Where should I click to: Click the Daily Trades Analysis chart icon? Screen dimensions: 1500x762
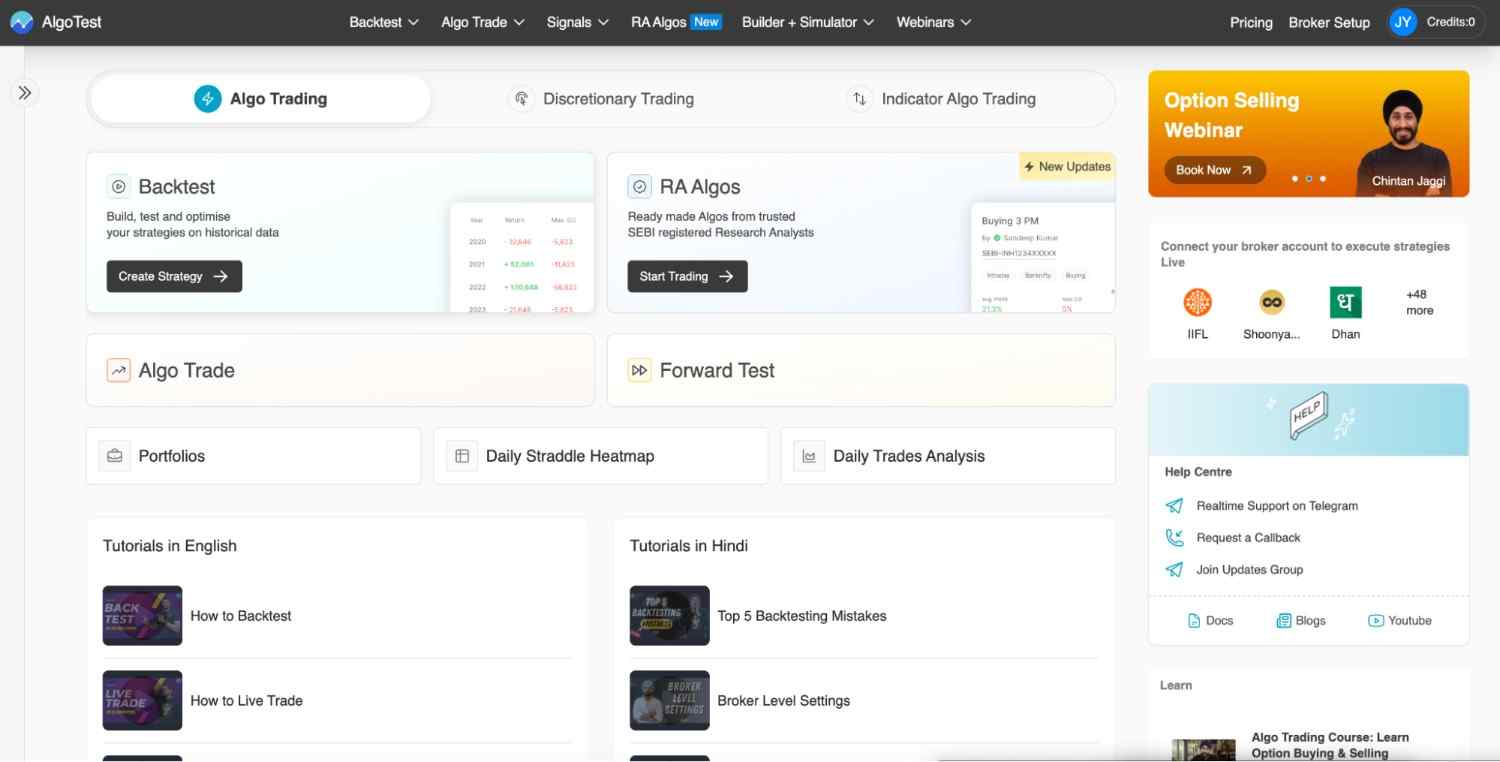pyautogui.click(x=809, y=456)
